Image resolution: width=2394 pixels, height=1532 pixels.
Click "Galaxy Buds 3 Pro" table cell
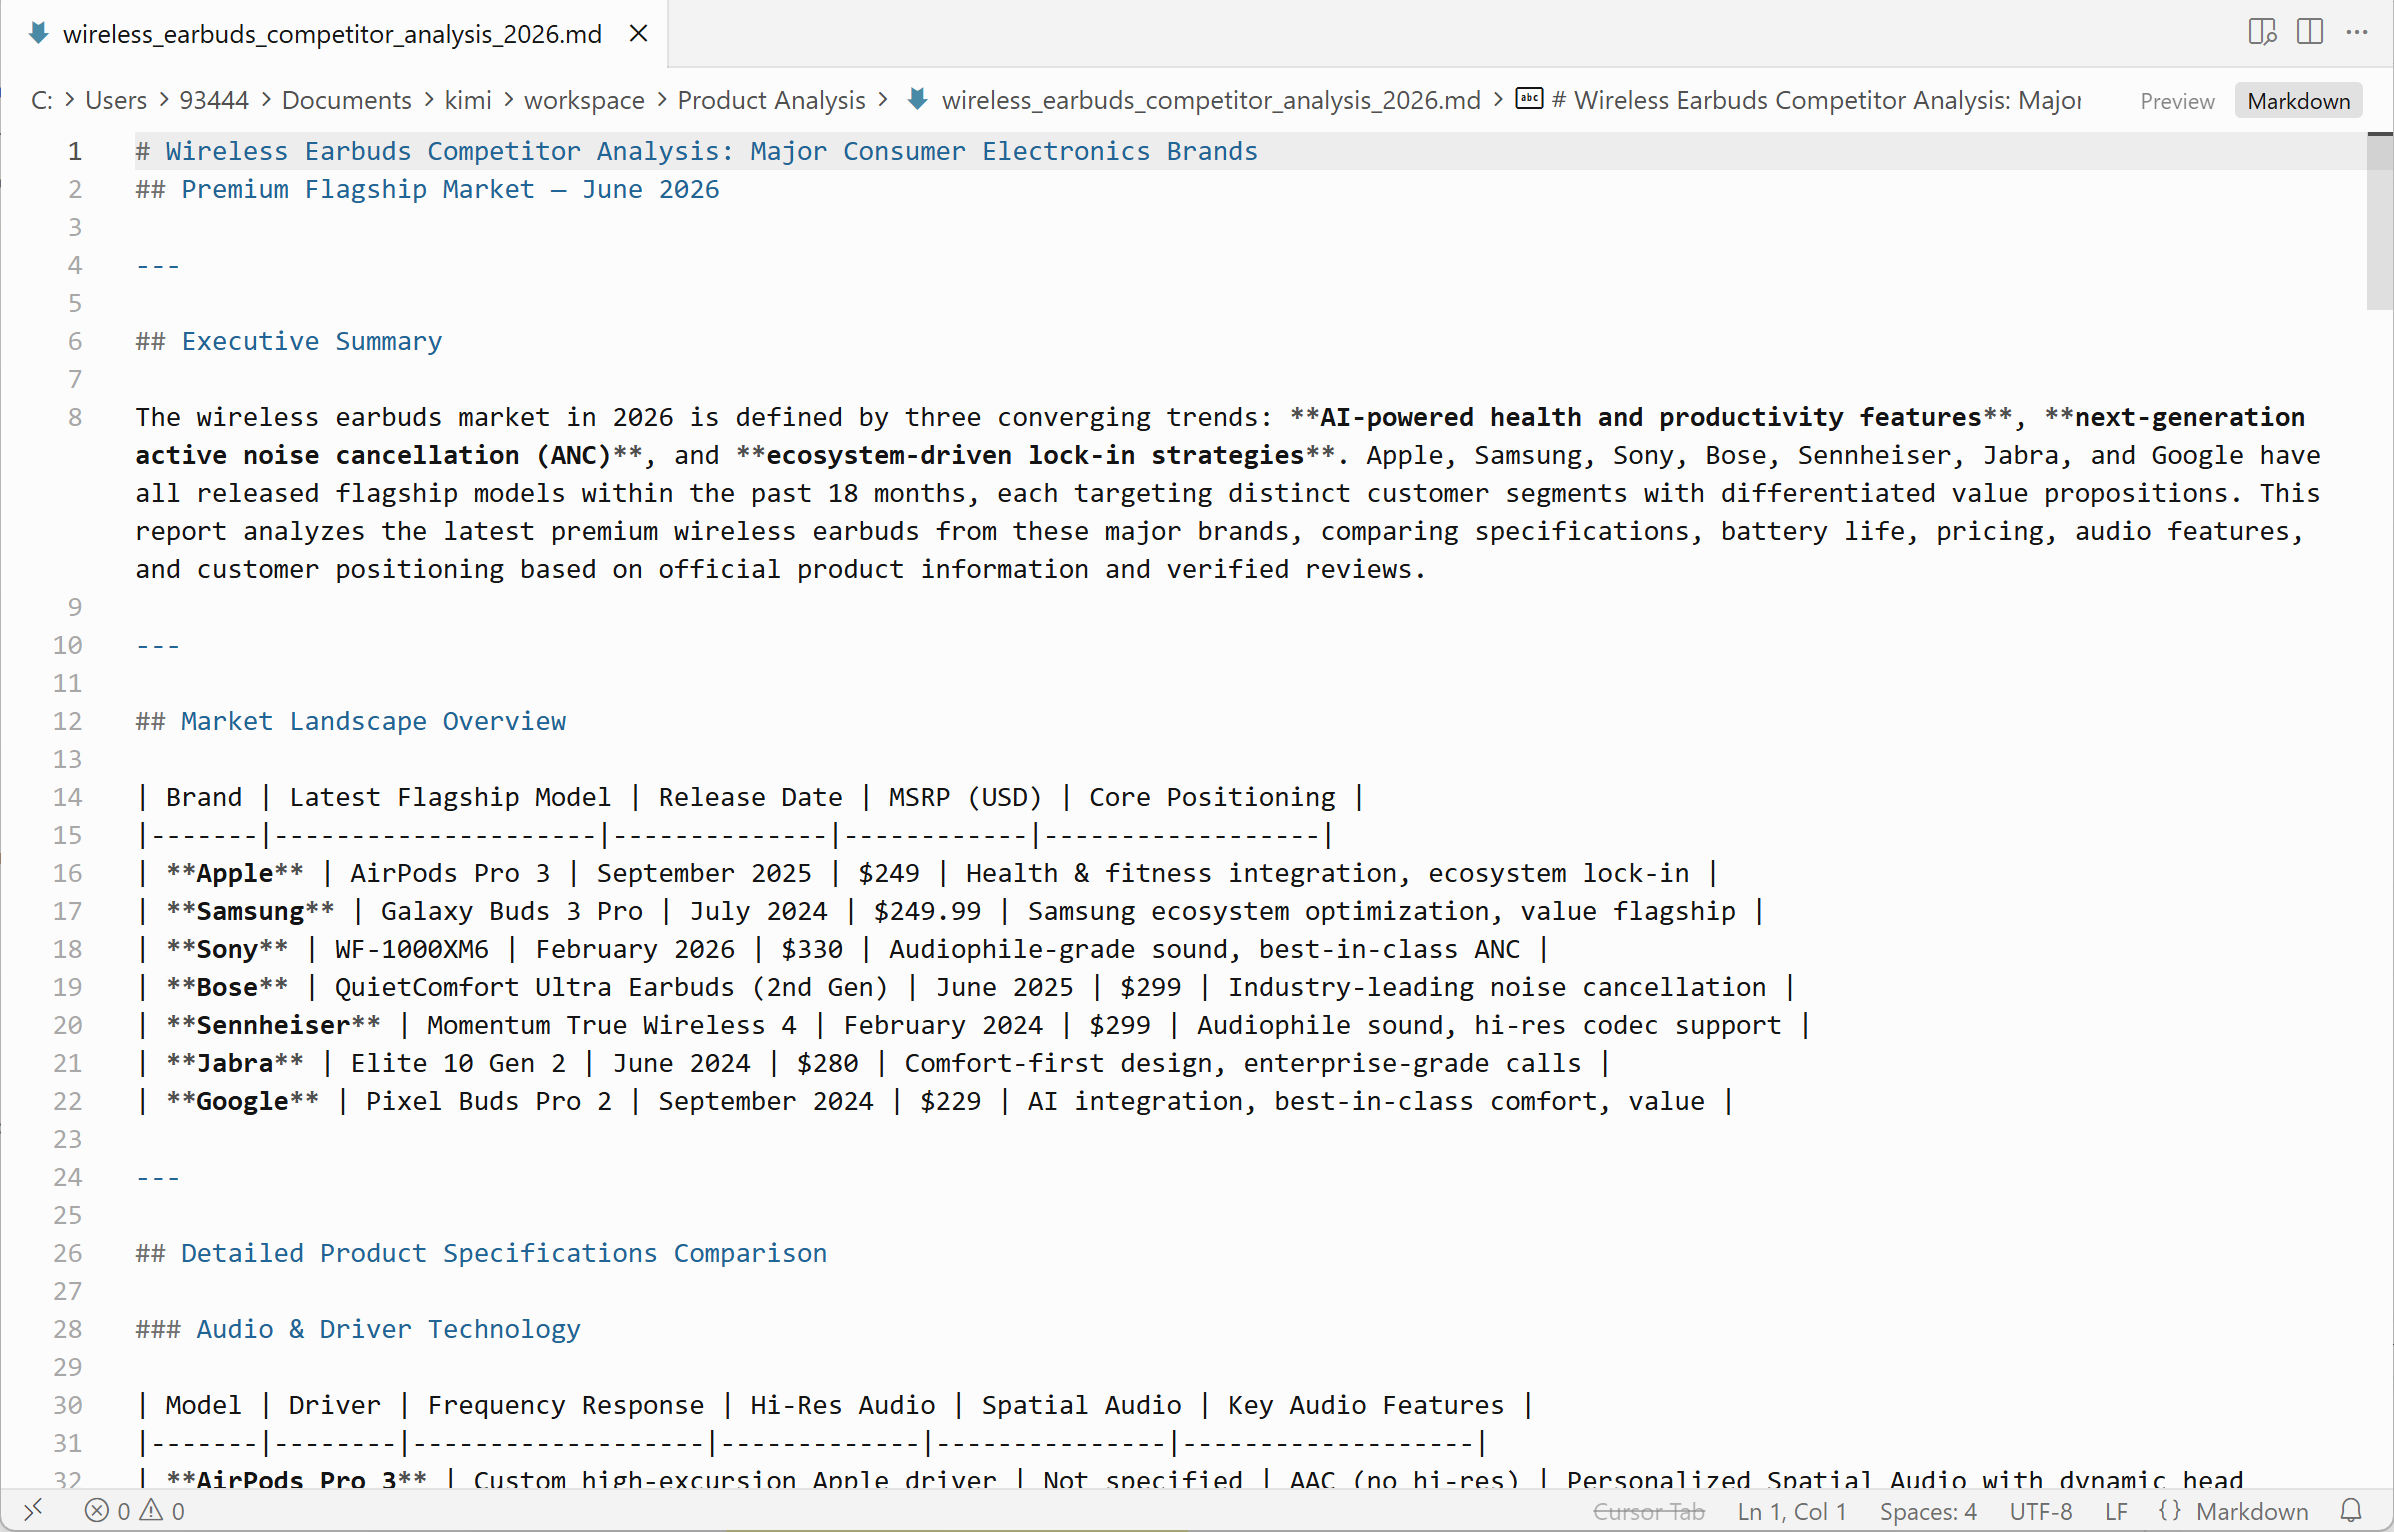click(511, 911)
